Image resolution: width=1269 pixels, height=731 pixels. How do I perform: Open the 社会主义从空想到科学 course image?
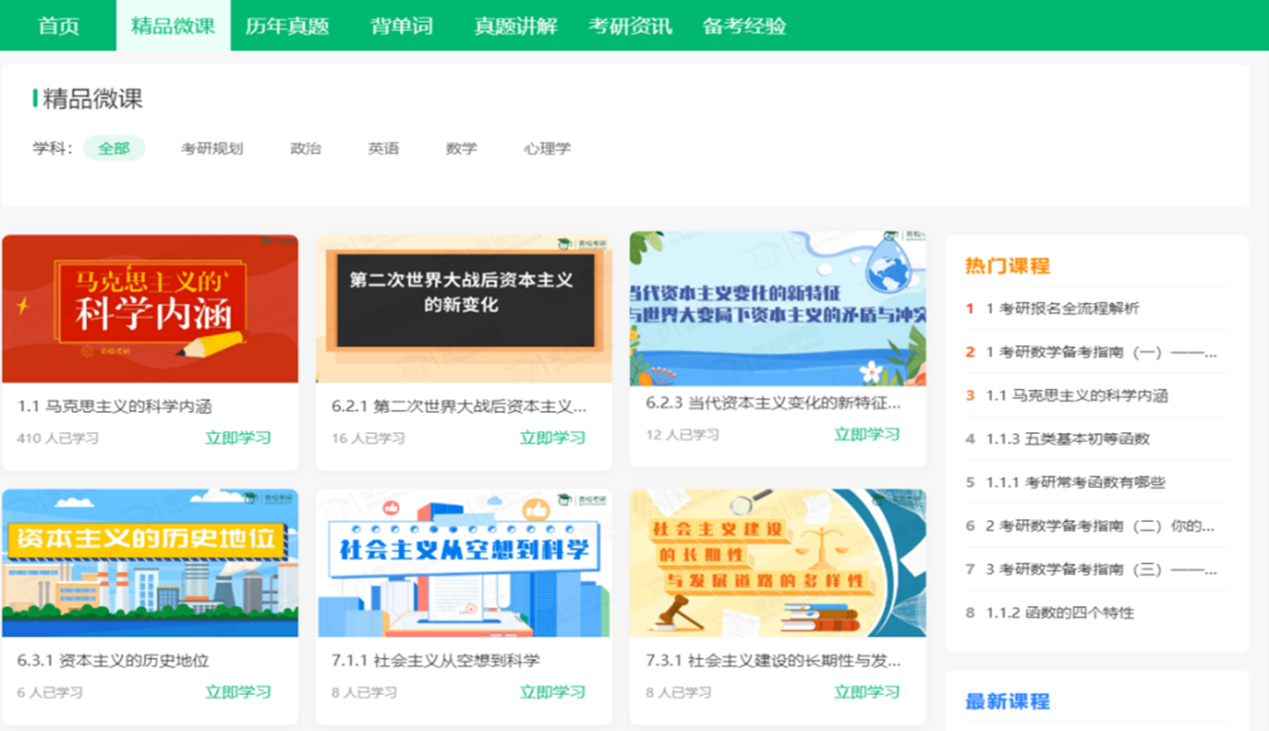click(464, 563)
